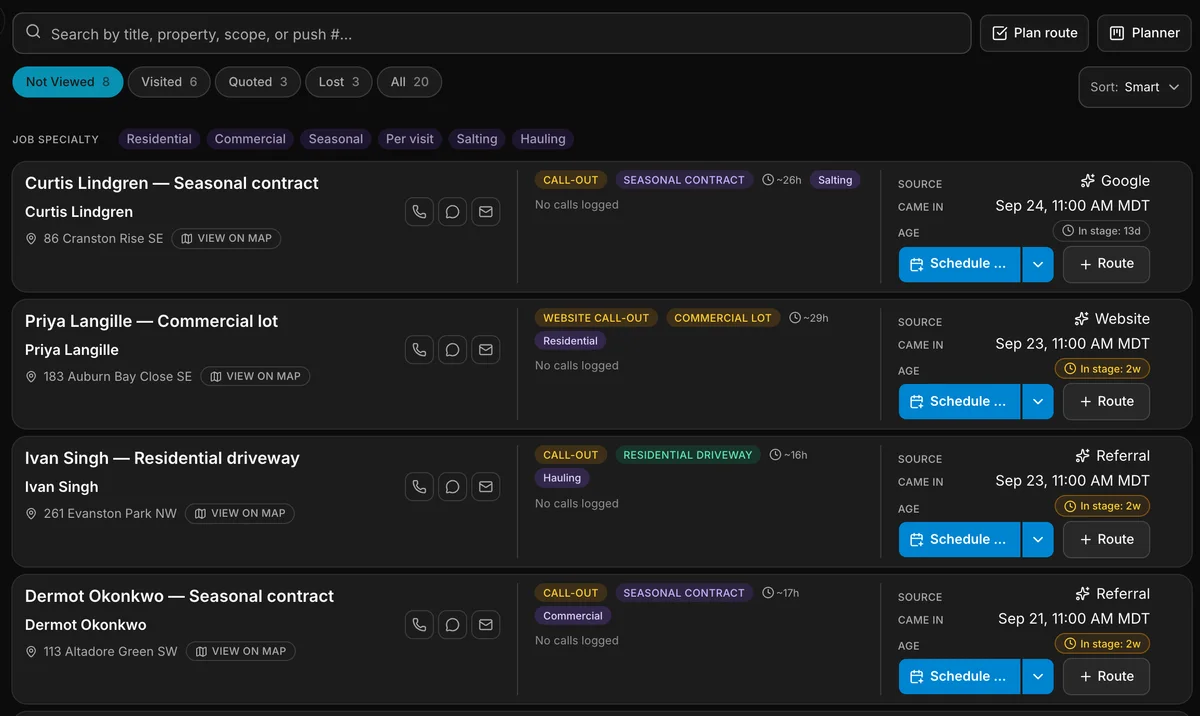
Task: Open message chat for Curtis Lindgren
Action: (x=452, y=212)
